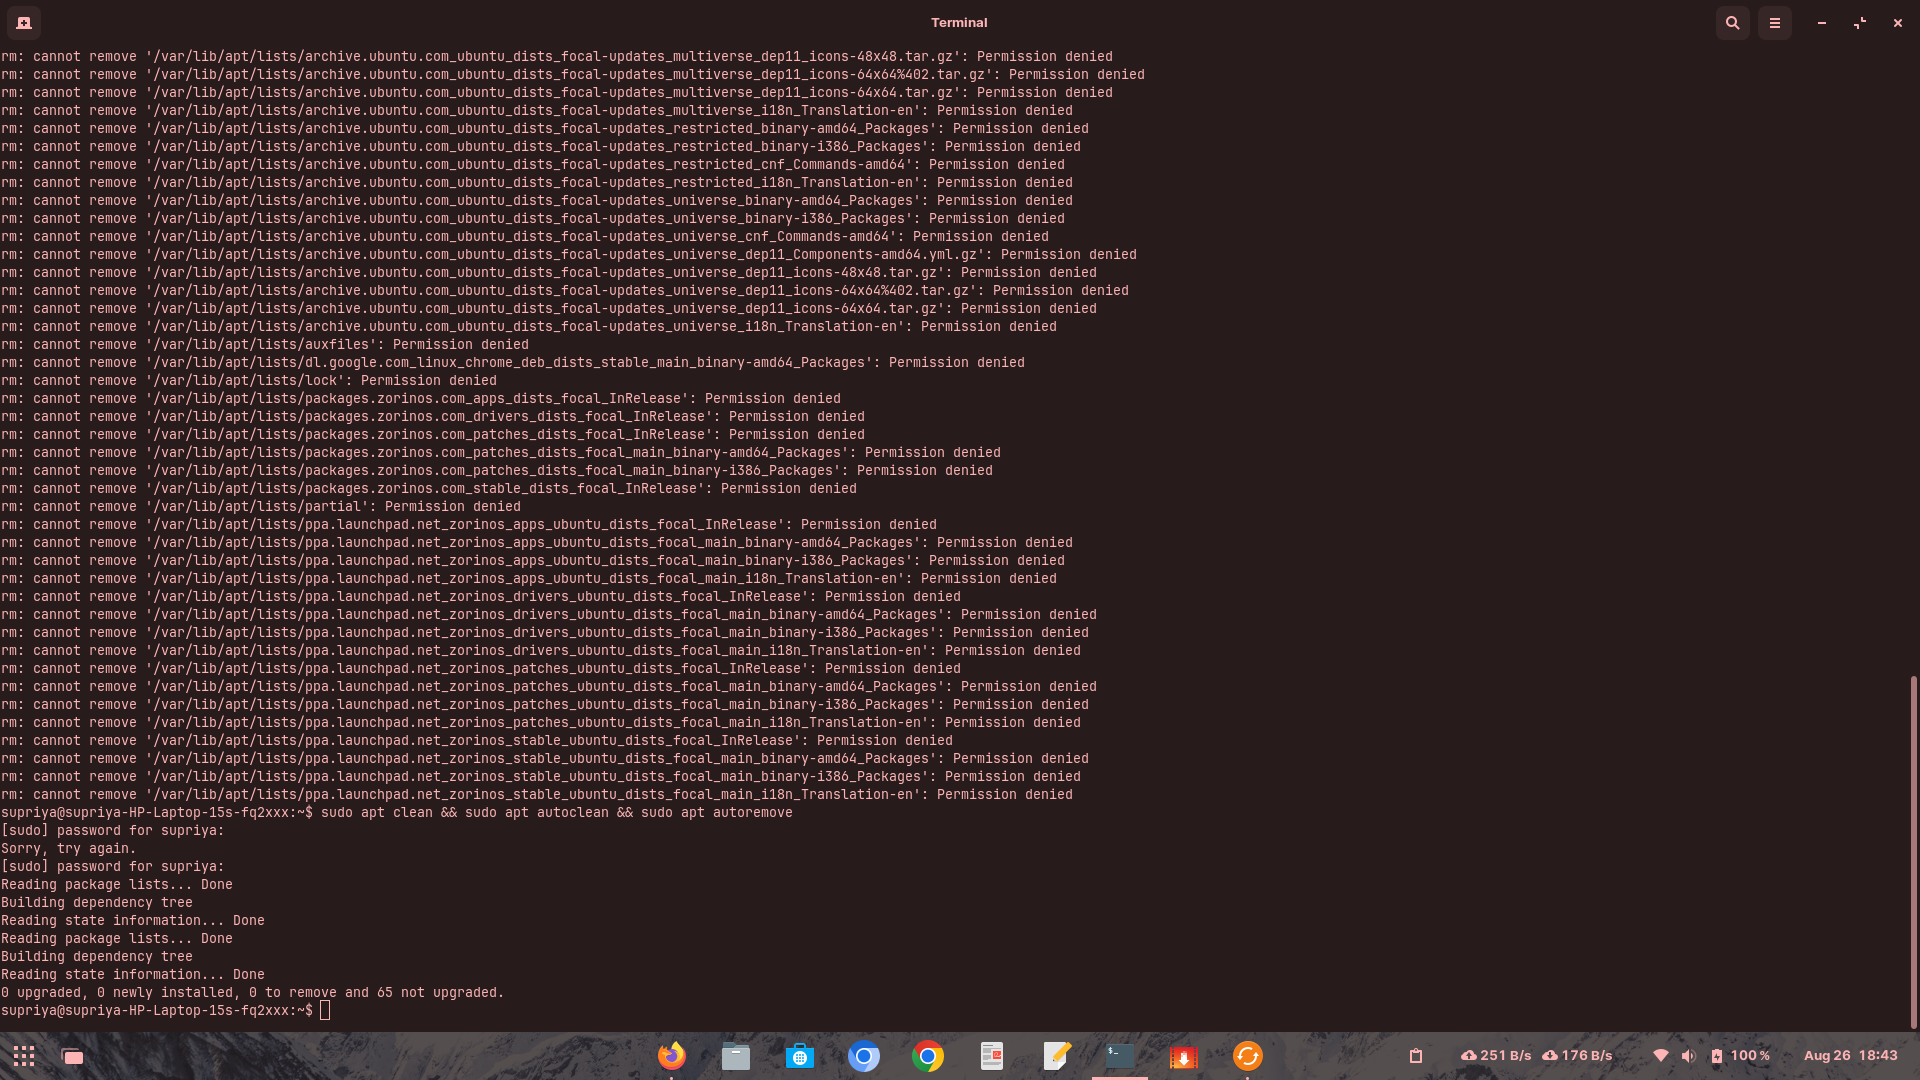Select the Terminal icon in taskbar

pyautogui.click(x=1120, y=1056)
